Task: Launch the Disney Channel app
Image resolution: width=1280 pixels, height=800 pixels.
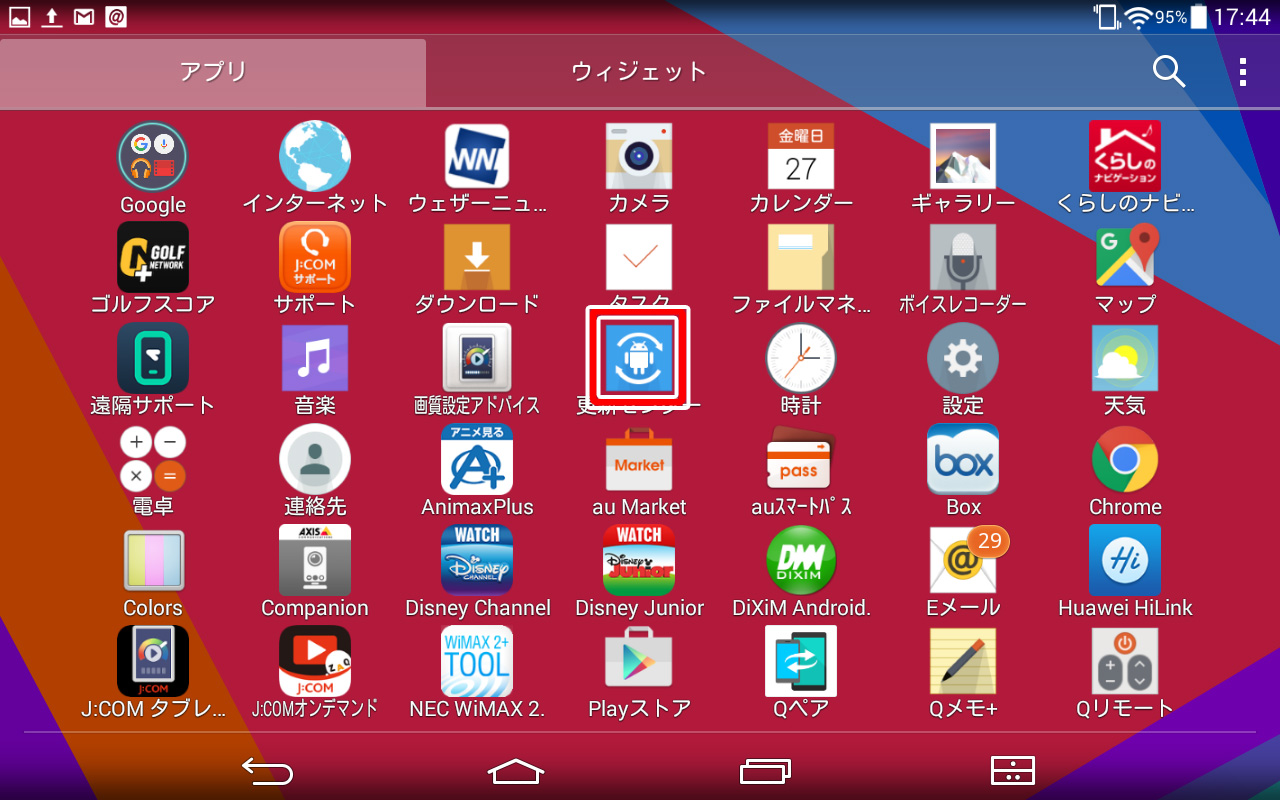Action: (x=477, y=560)
